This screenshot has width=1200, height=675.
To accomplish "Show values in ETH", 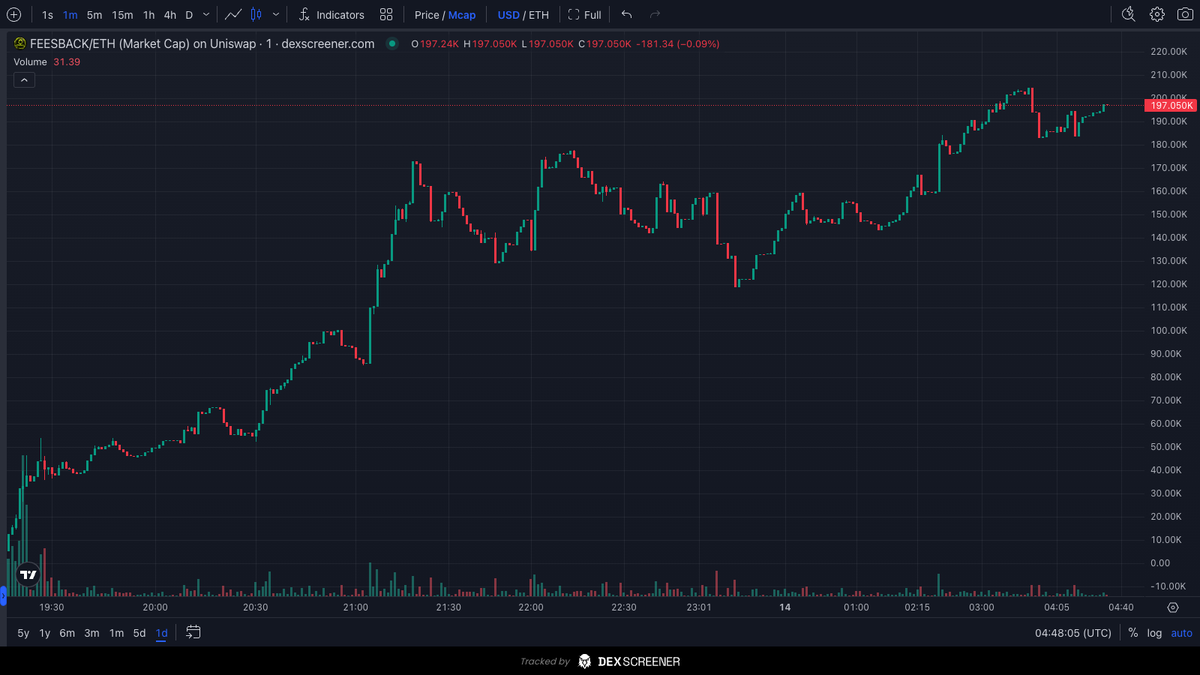I will point(539,15).
